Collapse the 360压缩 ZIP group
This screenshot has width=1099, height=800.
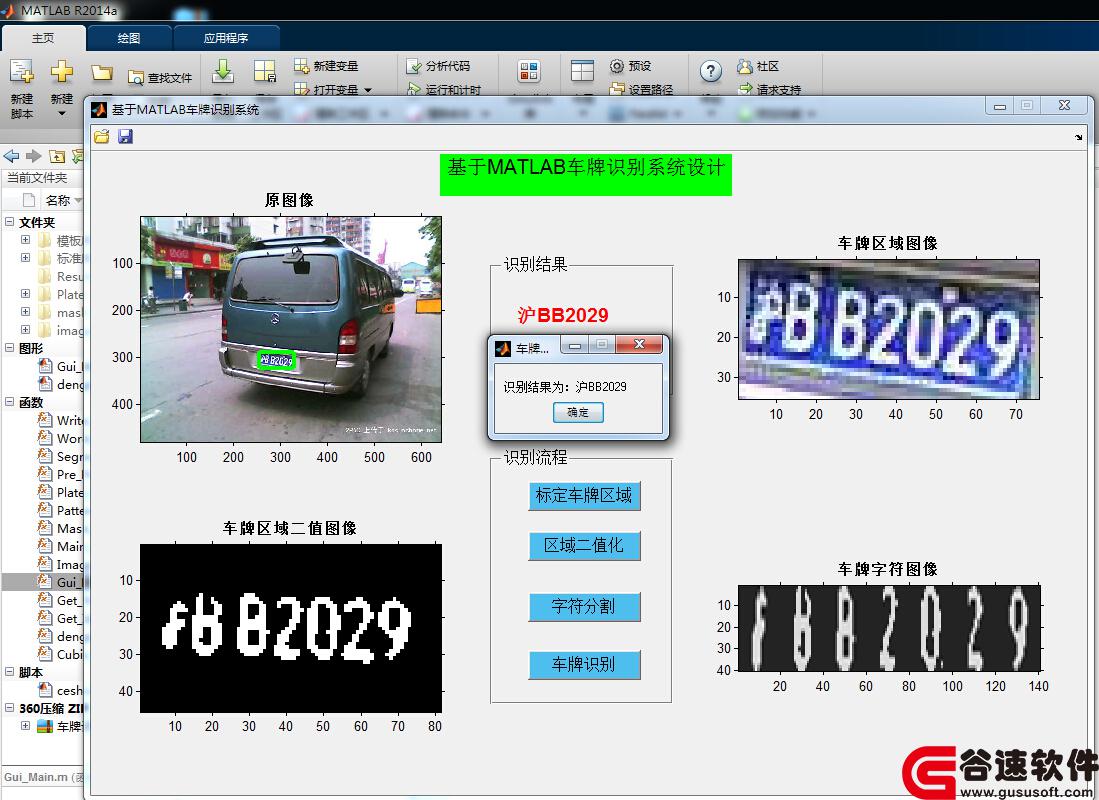click(10, 707)
